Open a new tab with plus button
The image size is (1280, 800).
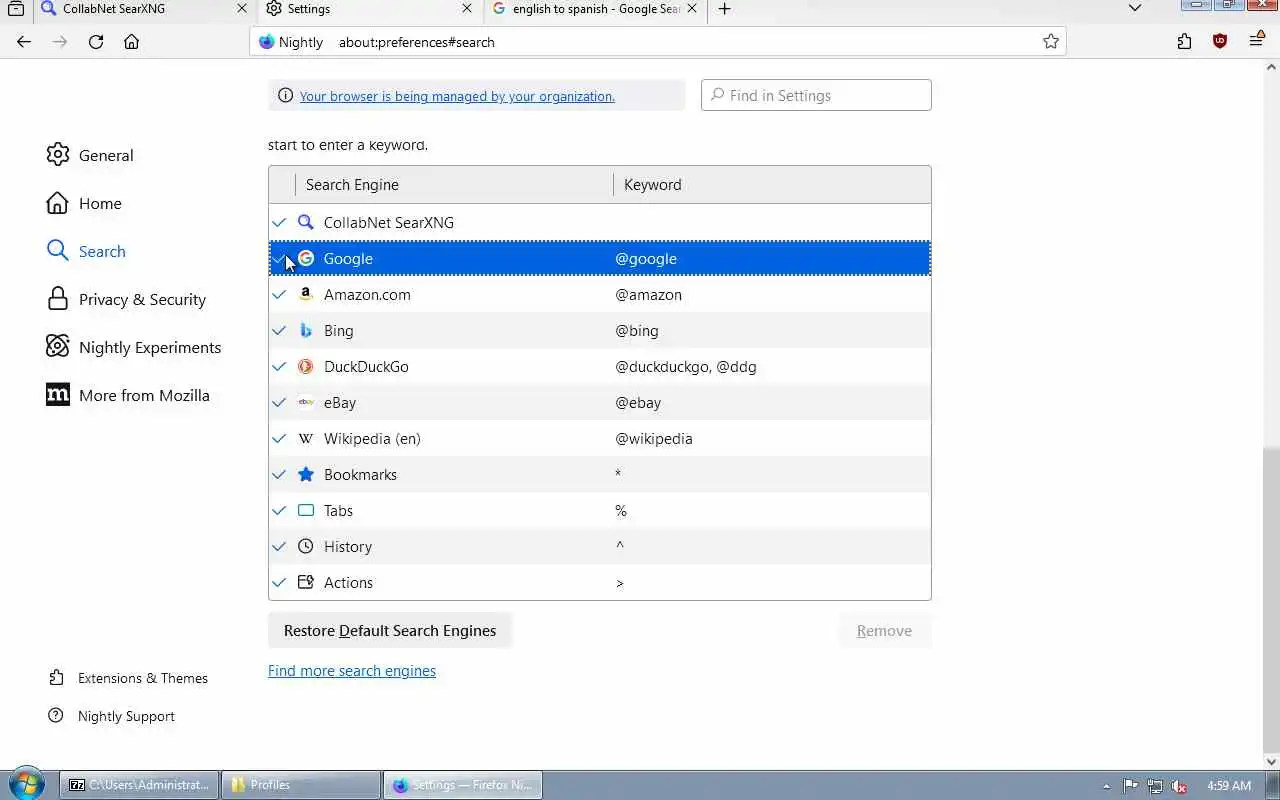point(725,9)
